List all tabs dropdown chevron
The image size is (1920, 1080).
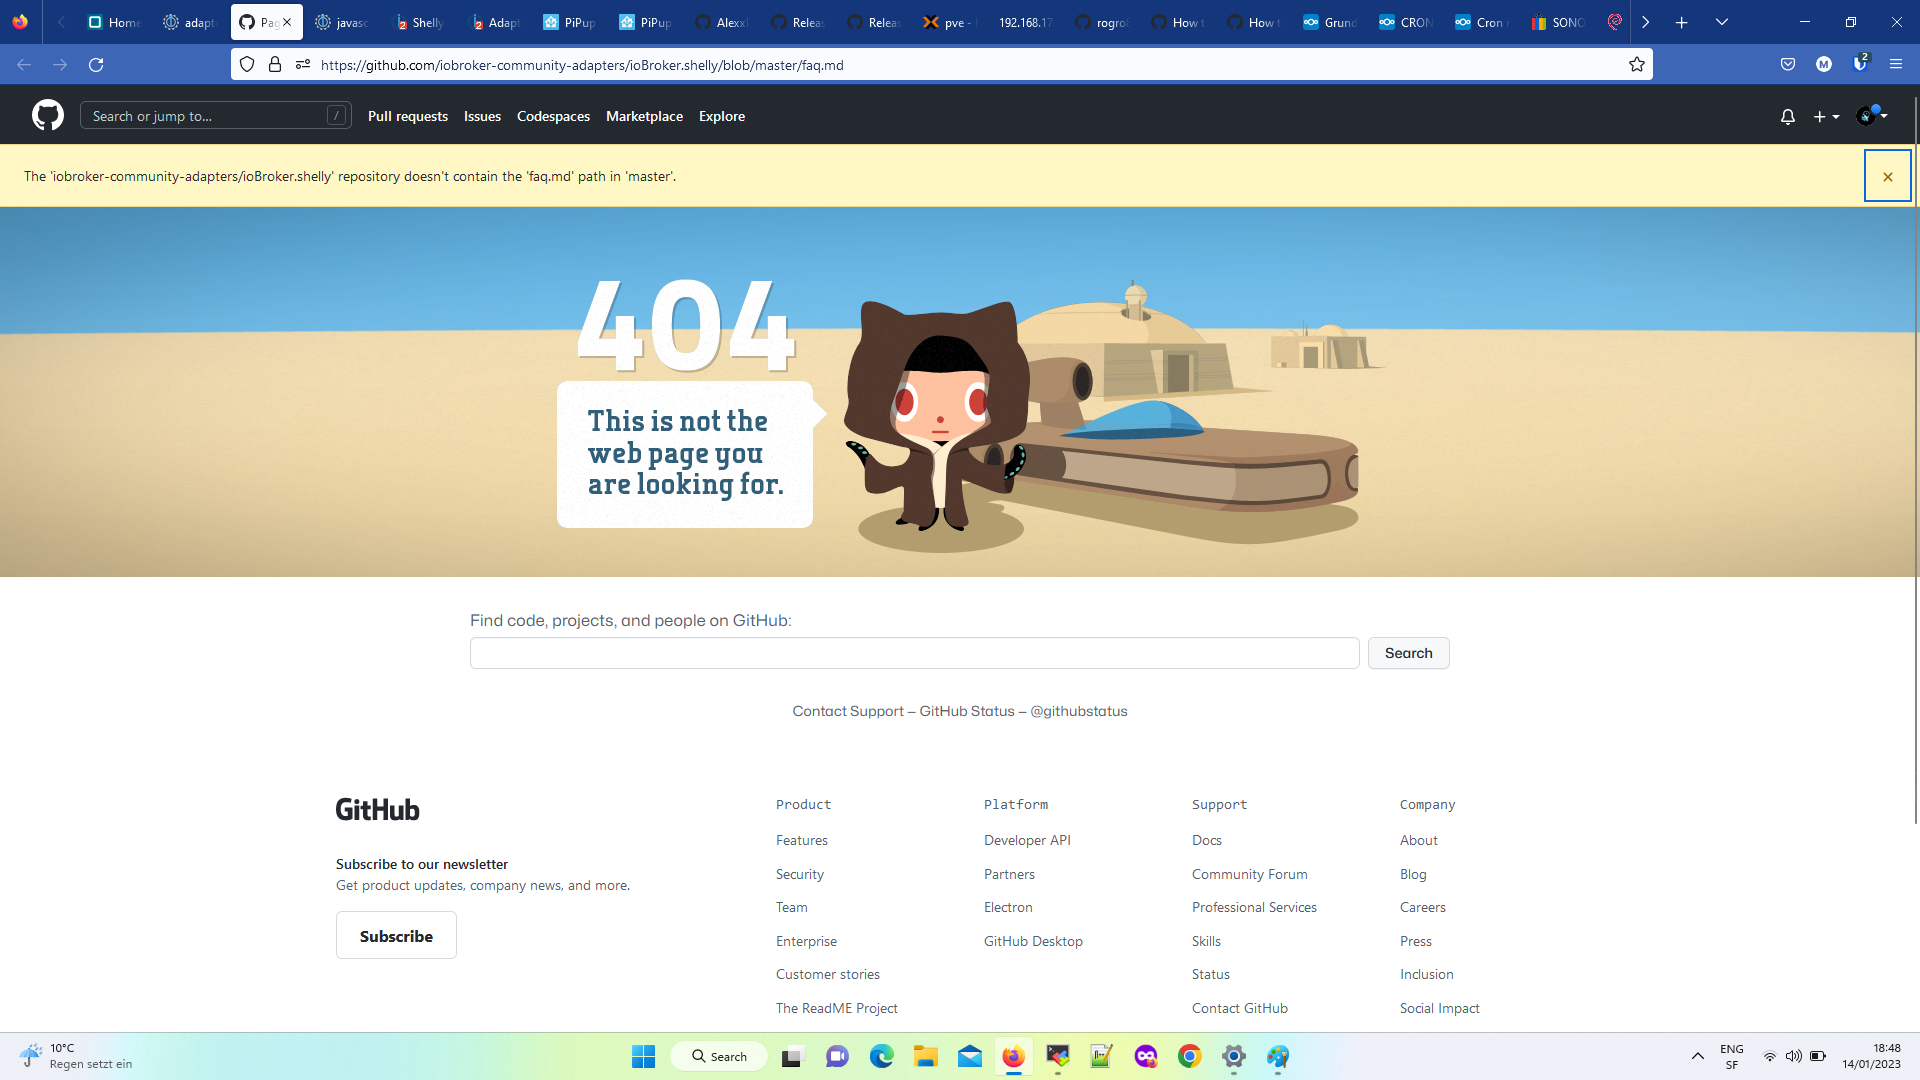pos(1722,22)
